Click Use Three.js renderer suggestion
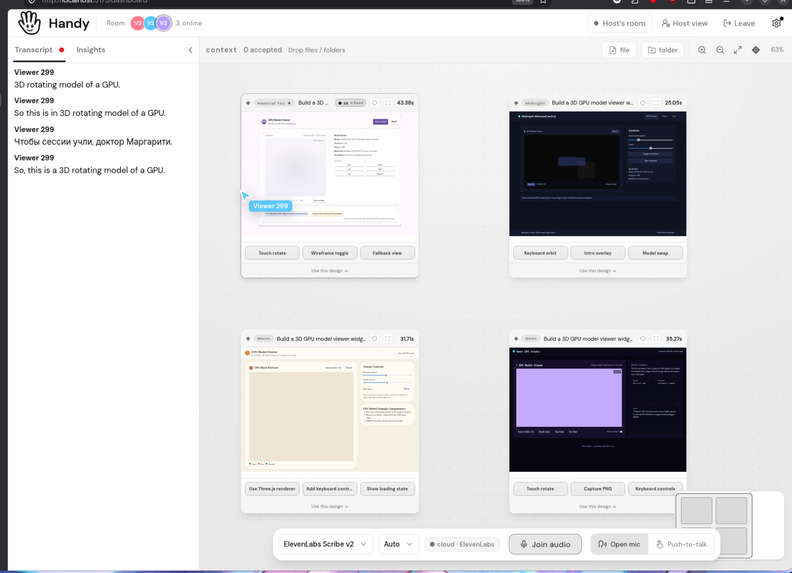792x573 pixels. pos(272,489)
